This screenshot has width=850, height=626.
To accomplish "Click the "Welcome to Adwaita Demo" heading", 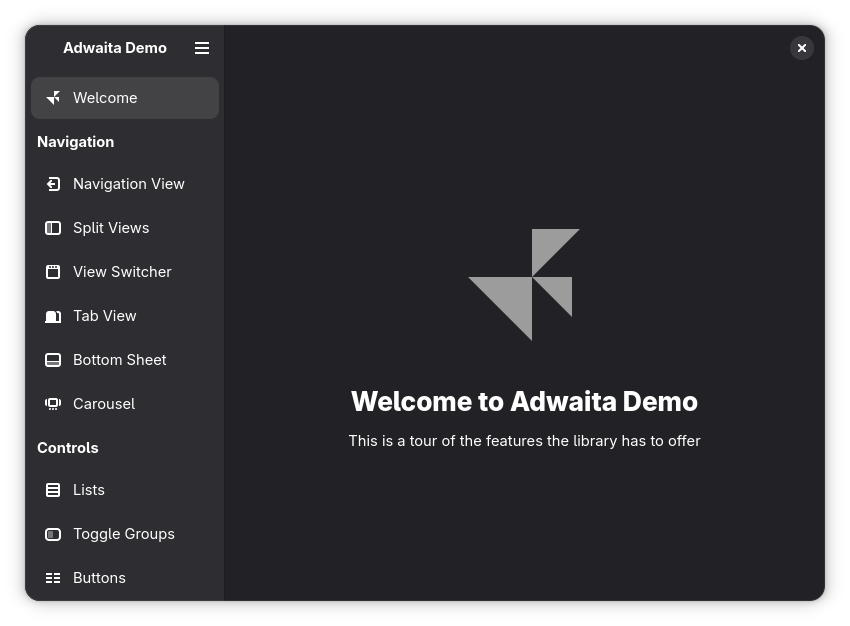I will point(524,402).
